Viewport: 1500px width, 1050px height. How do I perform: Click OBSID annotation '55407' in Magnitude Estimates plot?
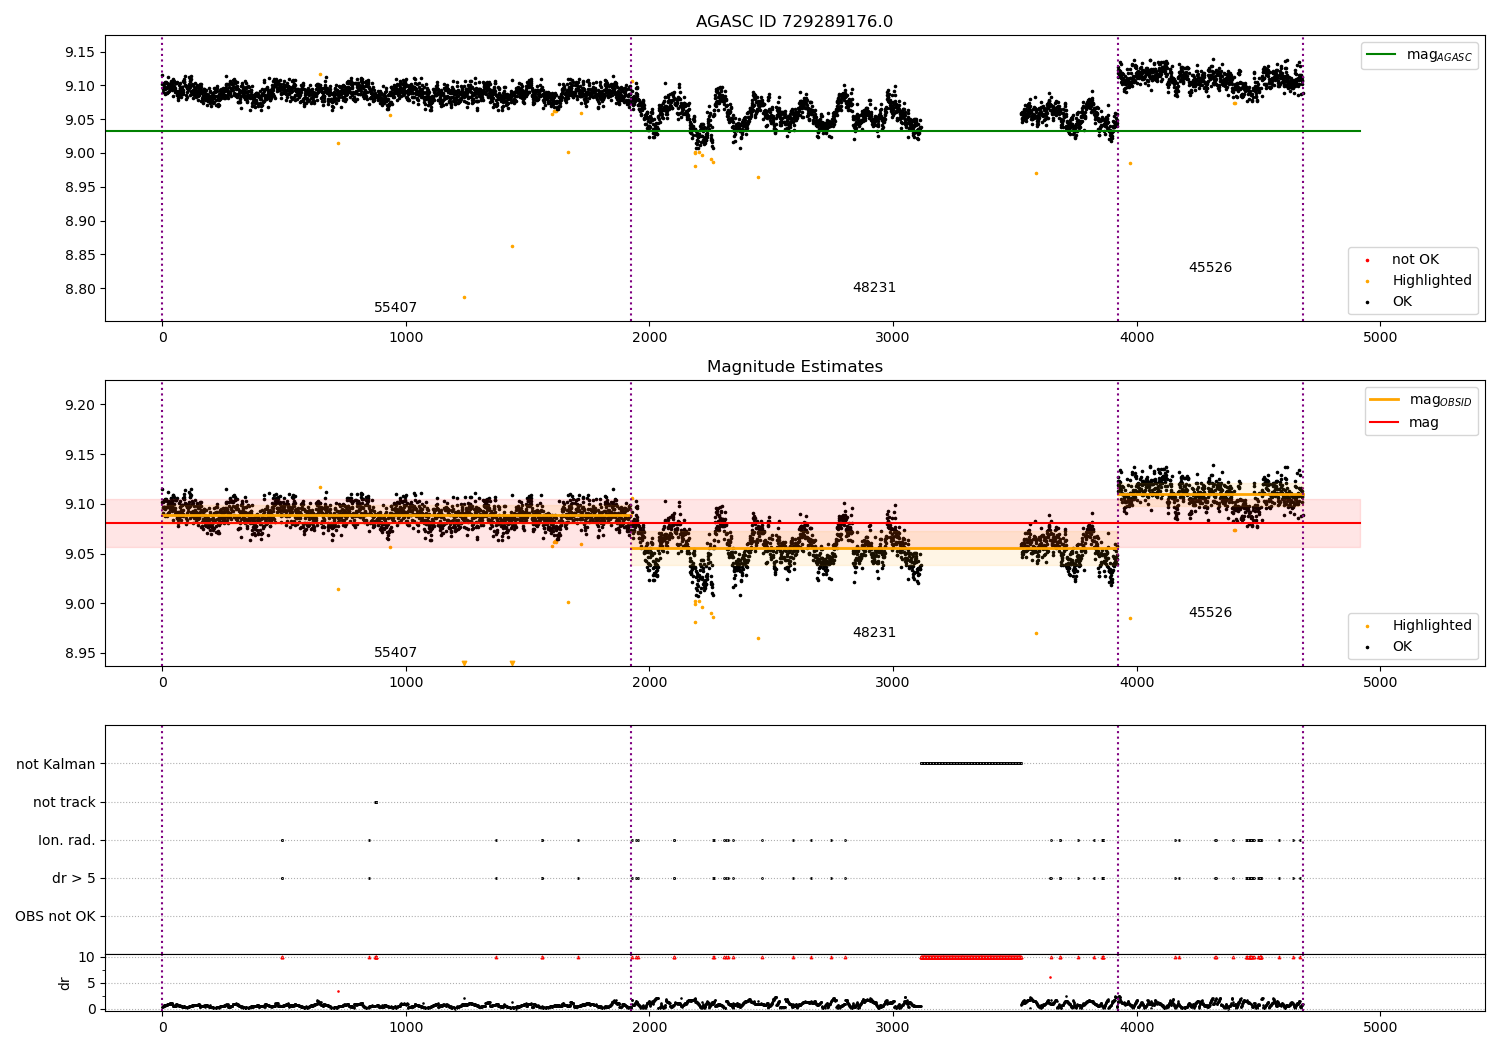point(395,653)
